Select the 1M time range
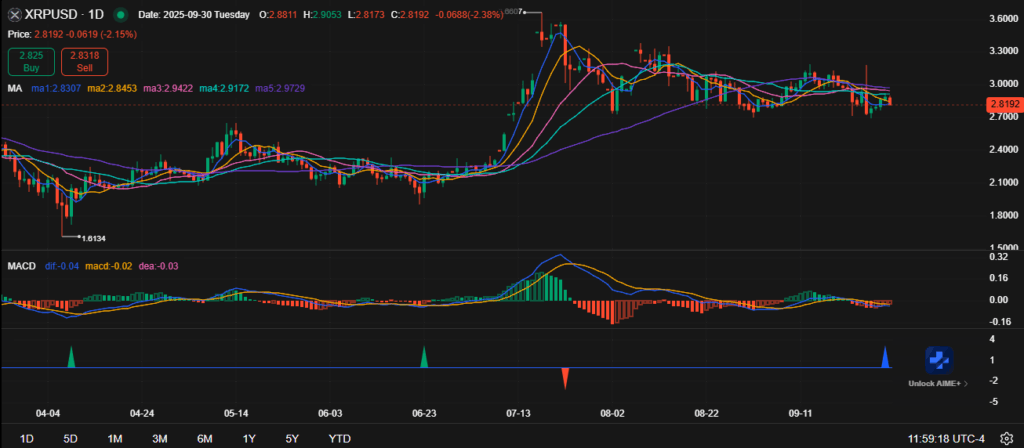Screen dimensions: 1024x448 (x=115, y=438)
